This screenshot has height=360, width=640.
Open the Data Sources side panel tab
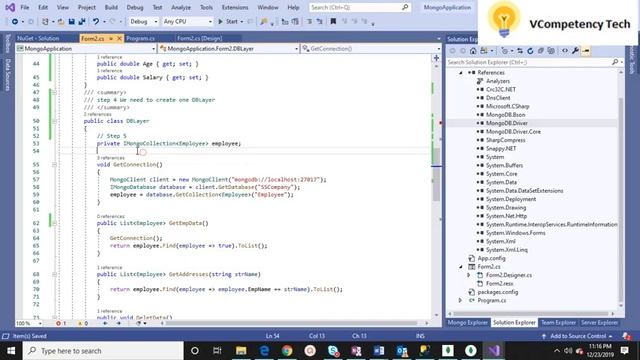tap(7, 75)
